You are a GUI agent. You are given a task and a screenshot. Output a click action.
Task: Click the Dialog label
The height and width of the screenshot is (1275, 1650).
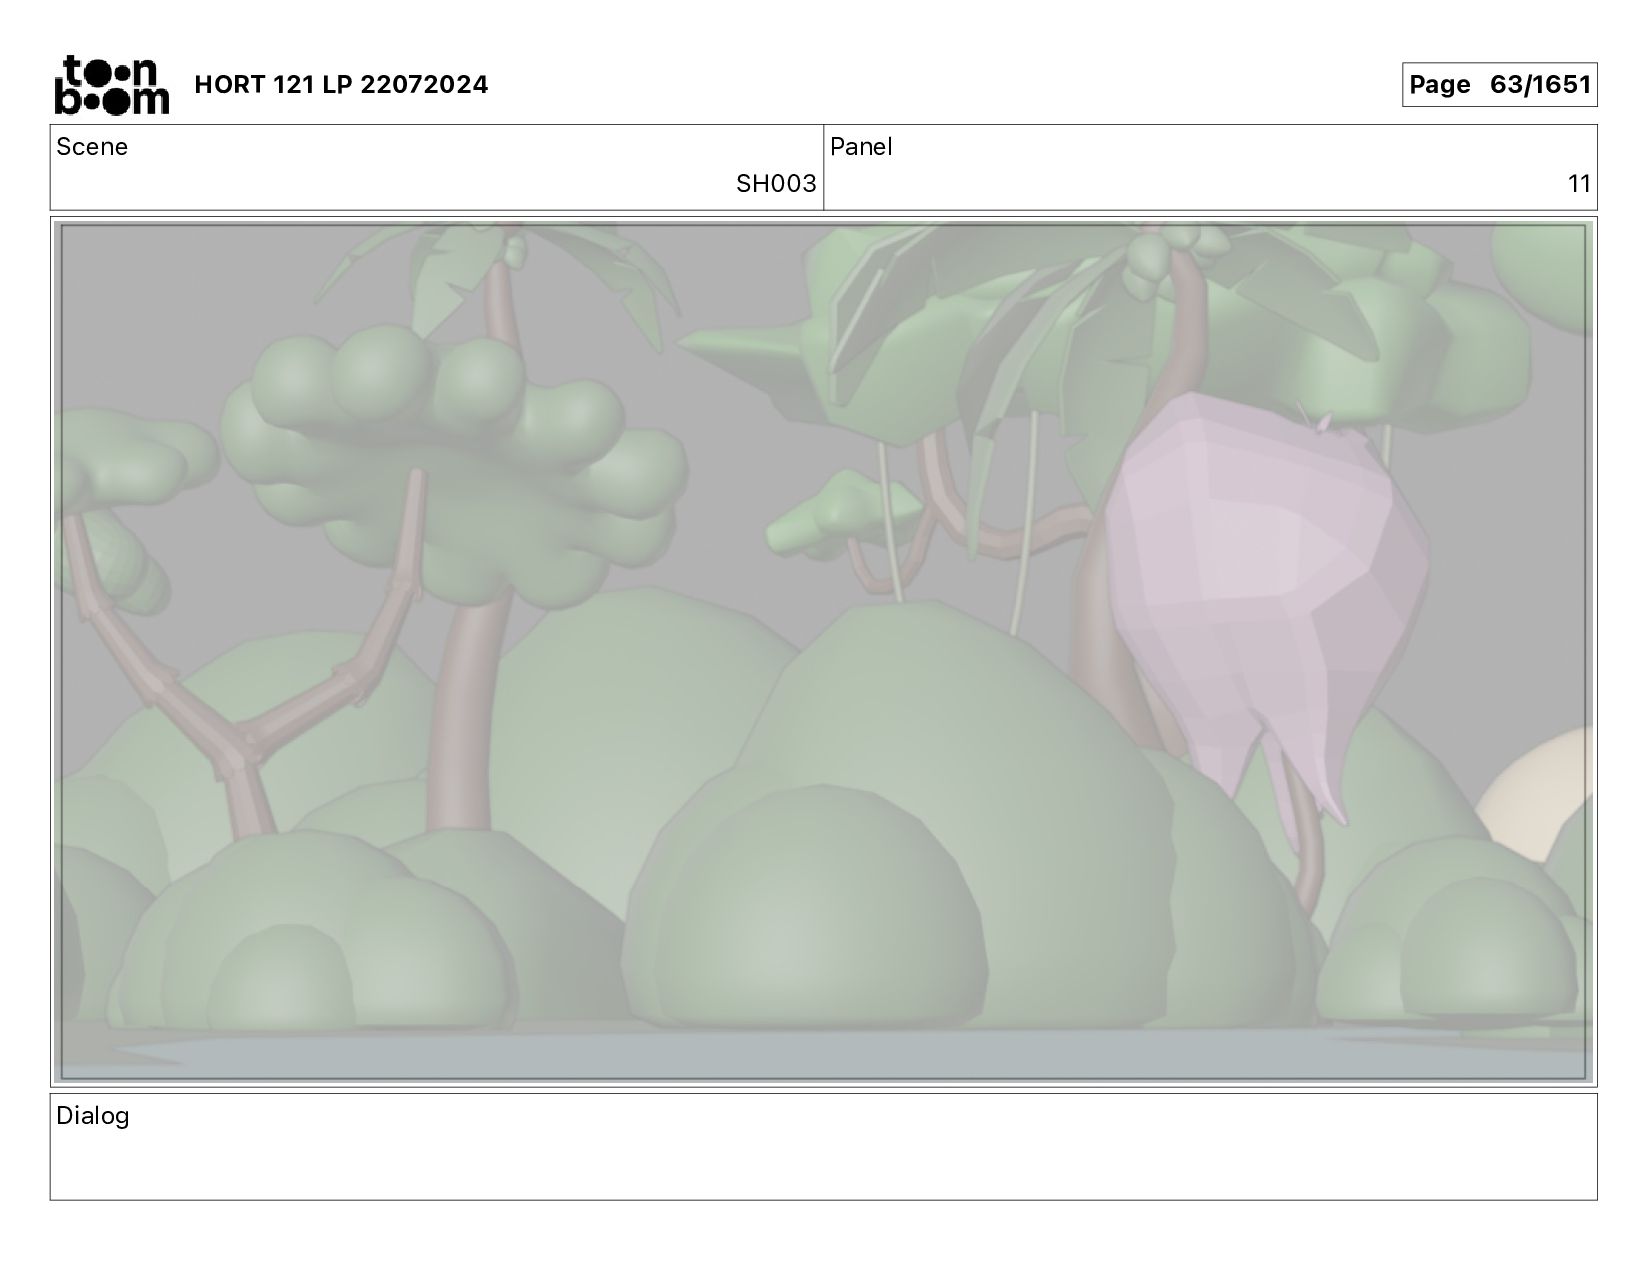[93, 1116]
